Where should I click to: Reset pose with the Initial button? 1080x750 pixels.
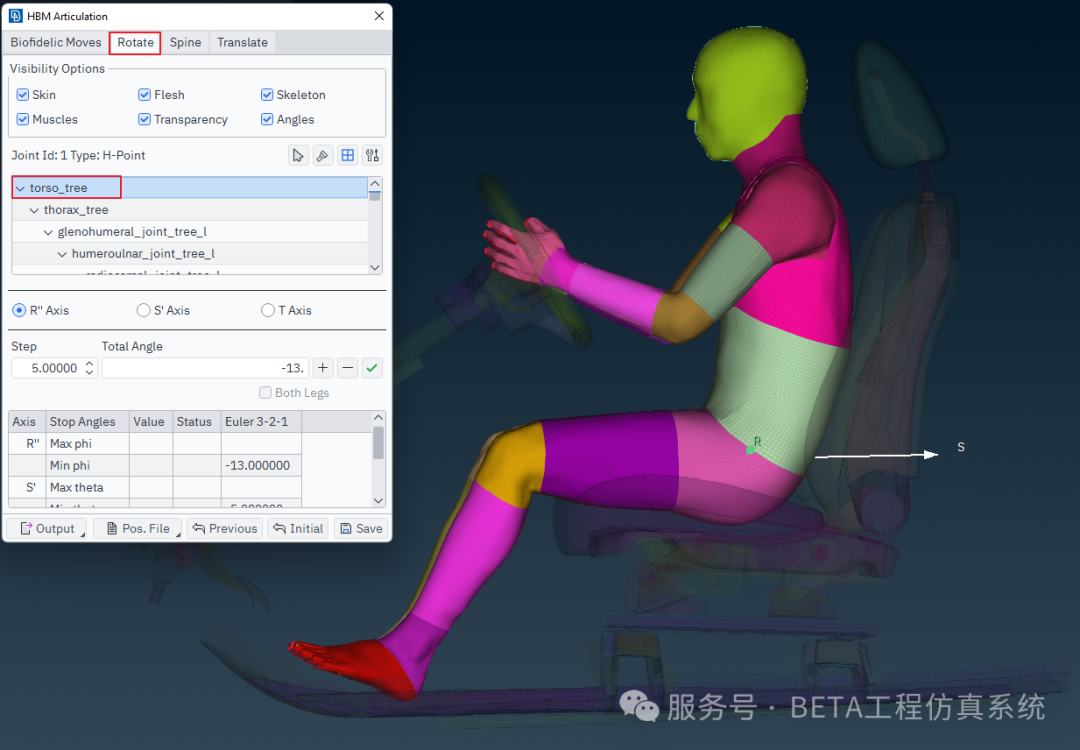298,528
